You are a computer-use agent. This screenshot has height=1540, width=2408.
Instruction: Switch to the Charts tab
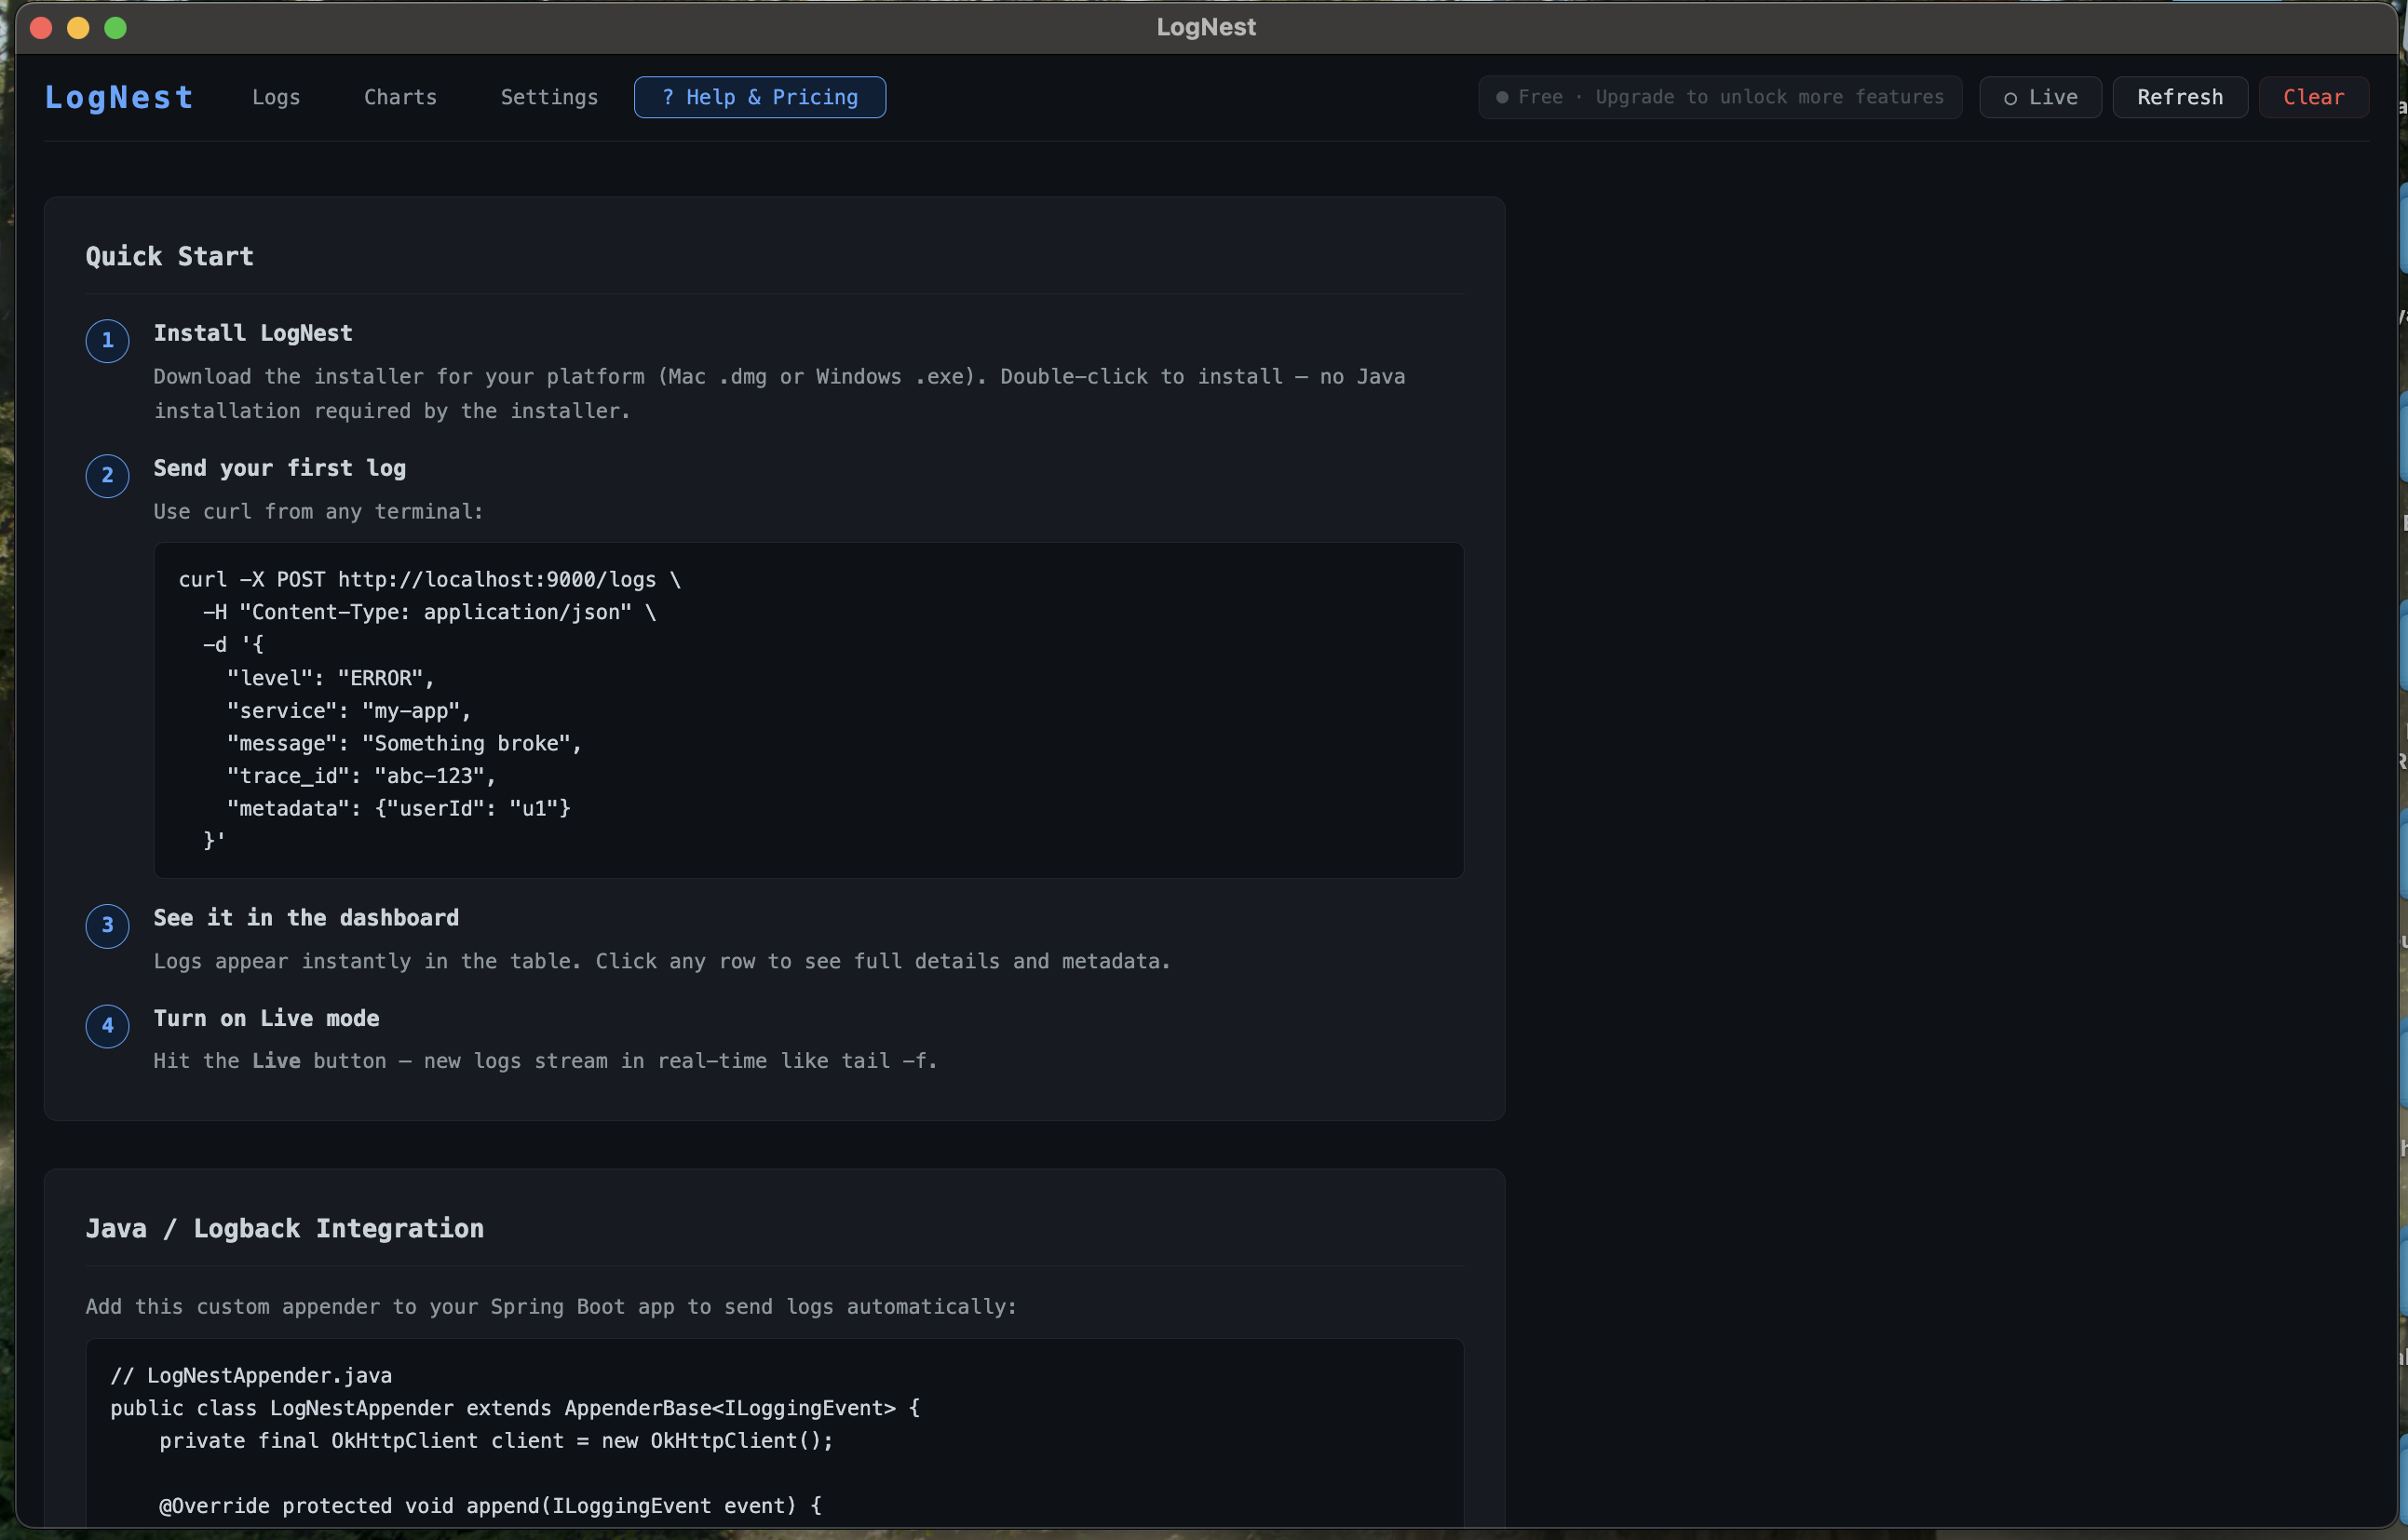tap(400, 97)
